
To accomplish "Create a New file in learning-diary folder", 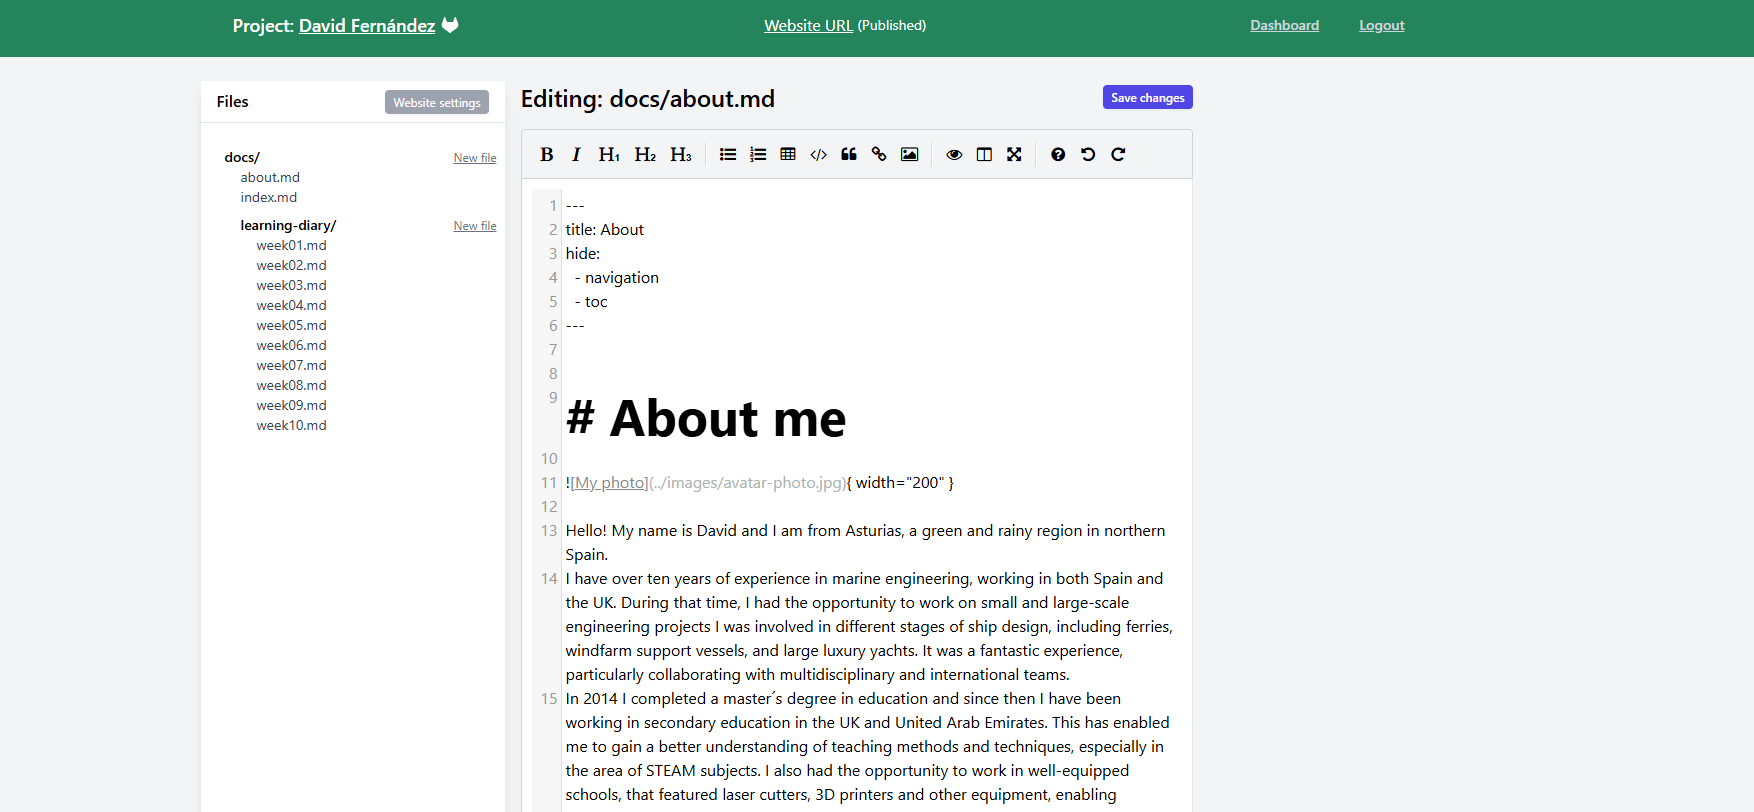I will click(x=474, y=226).
